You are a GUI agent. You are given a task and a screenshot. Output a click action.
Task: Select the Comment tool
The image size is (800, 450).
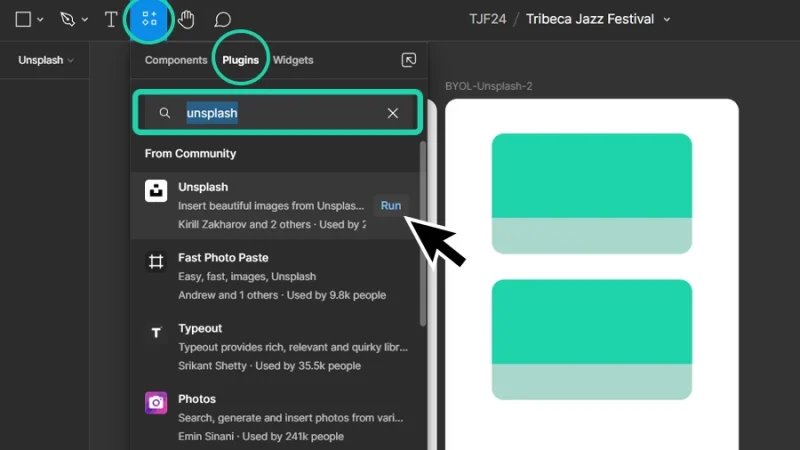click(x=222, y=19)
